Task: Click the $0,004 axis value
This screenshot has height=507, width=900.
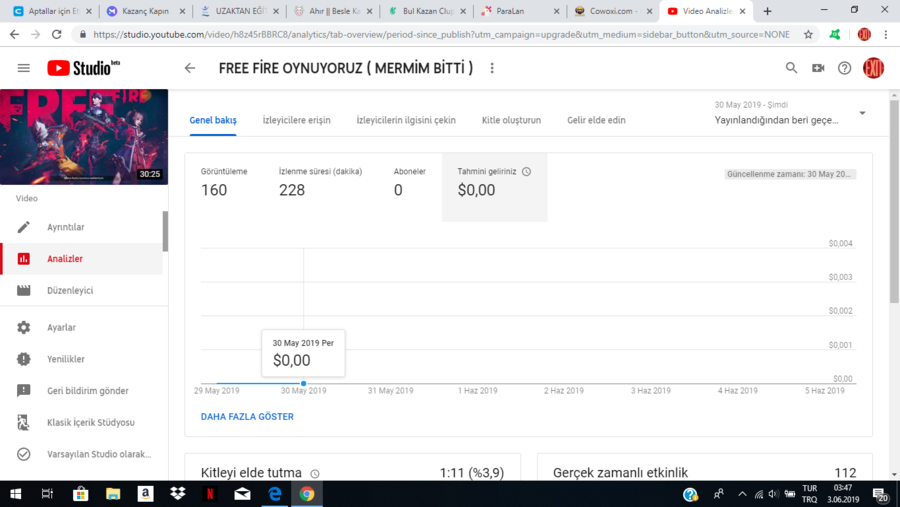Action: coord(840,243)
